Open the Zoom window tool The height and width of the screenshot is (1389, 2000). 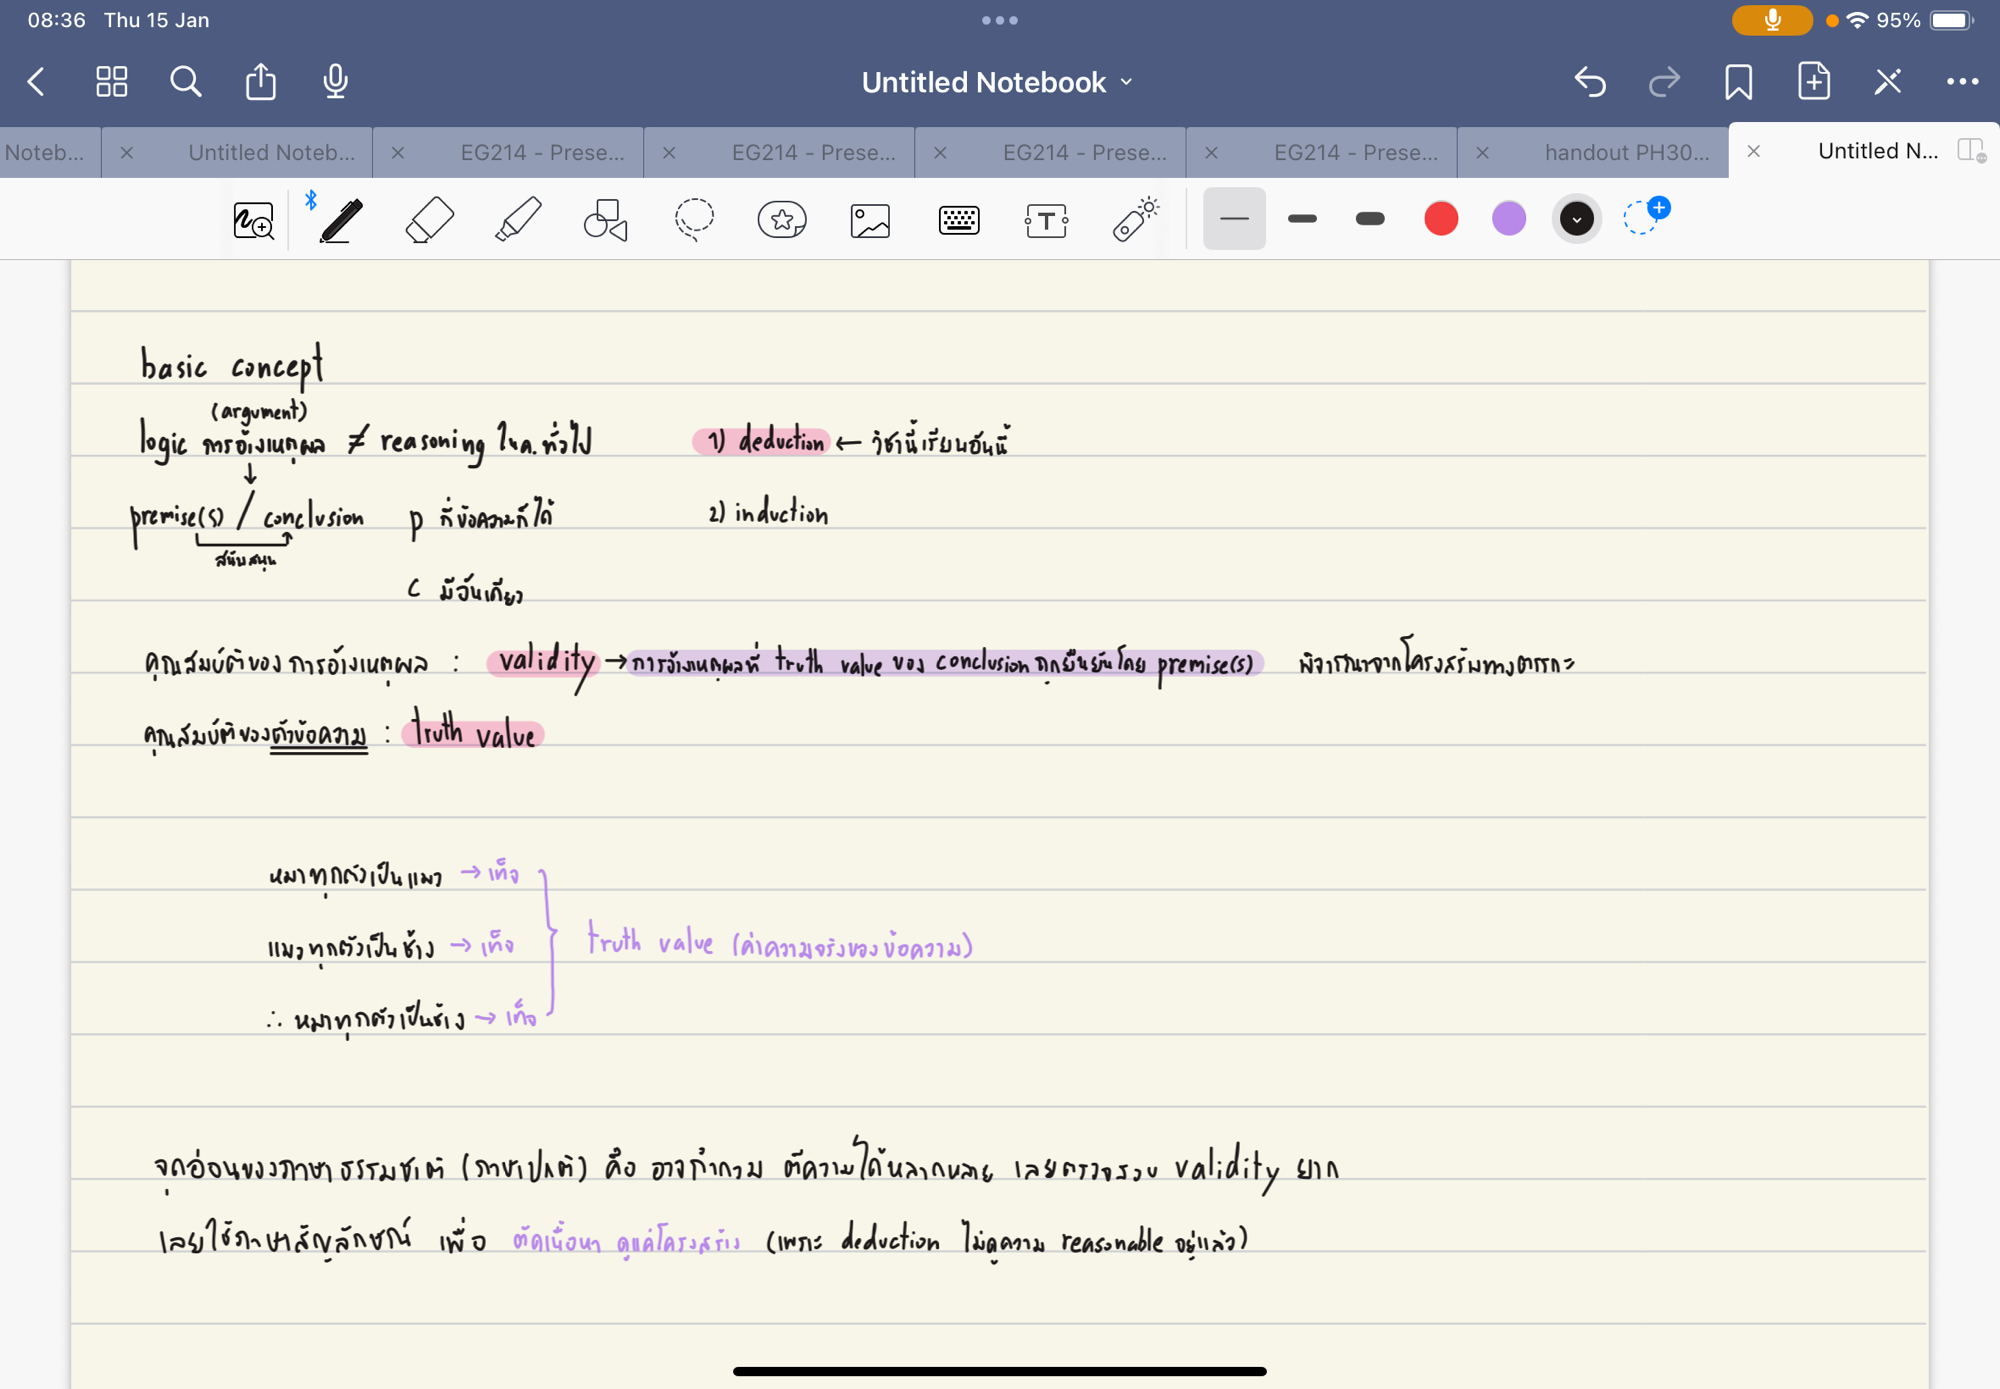pos(254,220)
